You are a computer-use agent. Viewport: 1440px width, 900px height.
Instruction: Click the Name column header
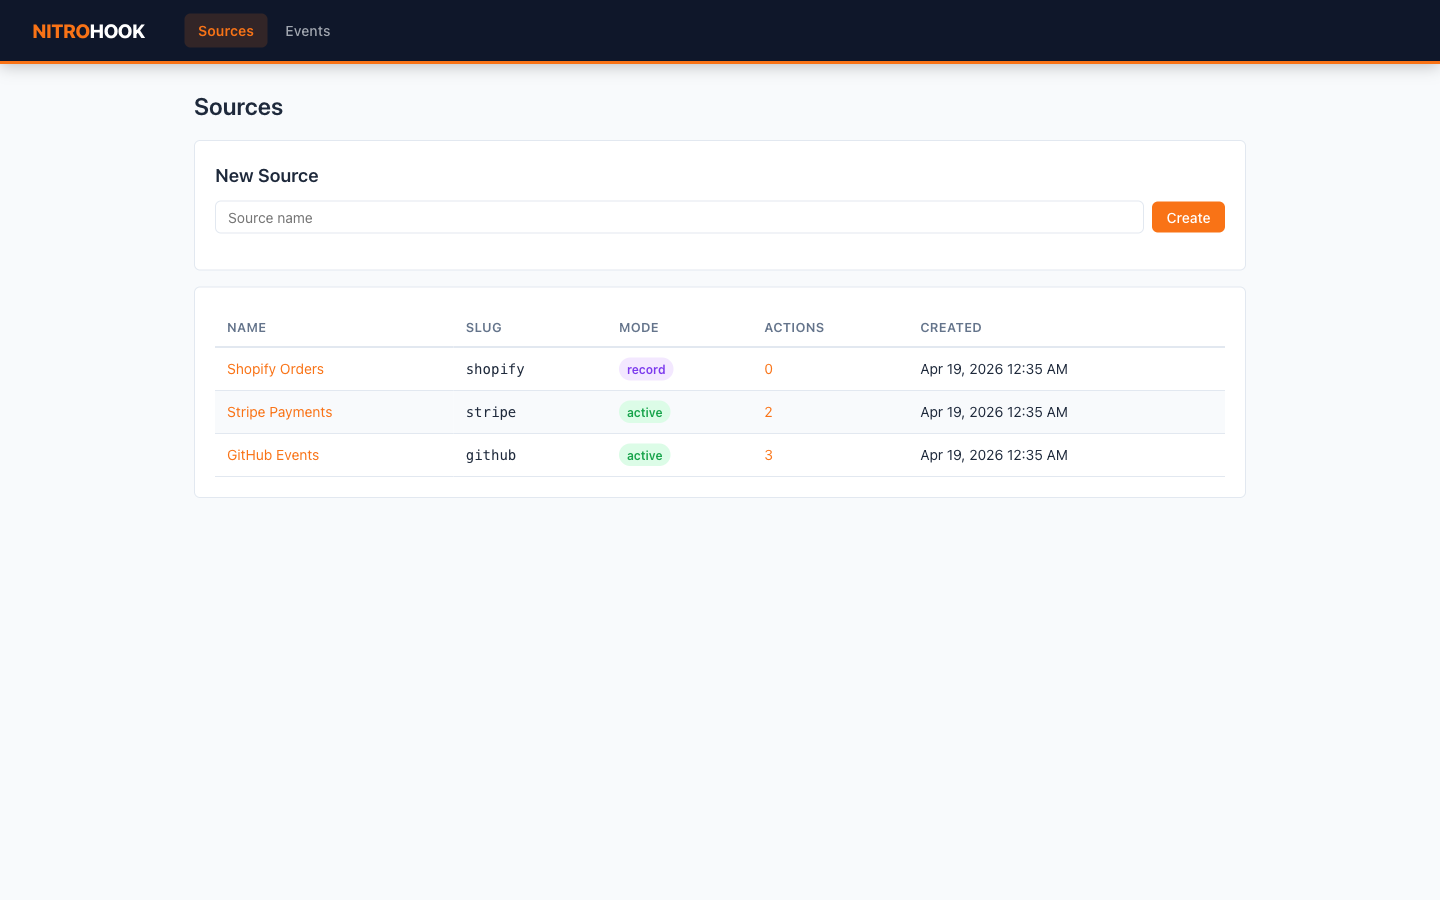click(x=247, y=328)
